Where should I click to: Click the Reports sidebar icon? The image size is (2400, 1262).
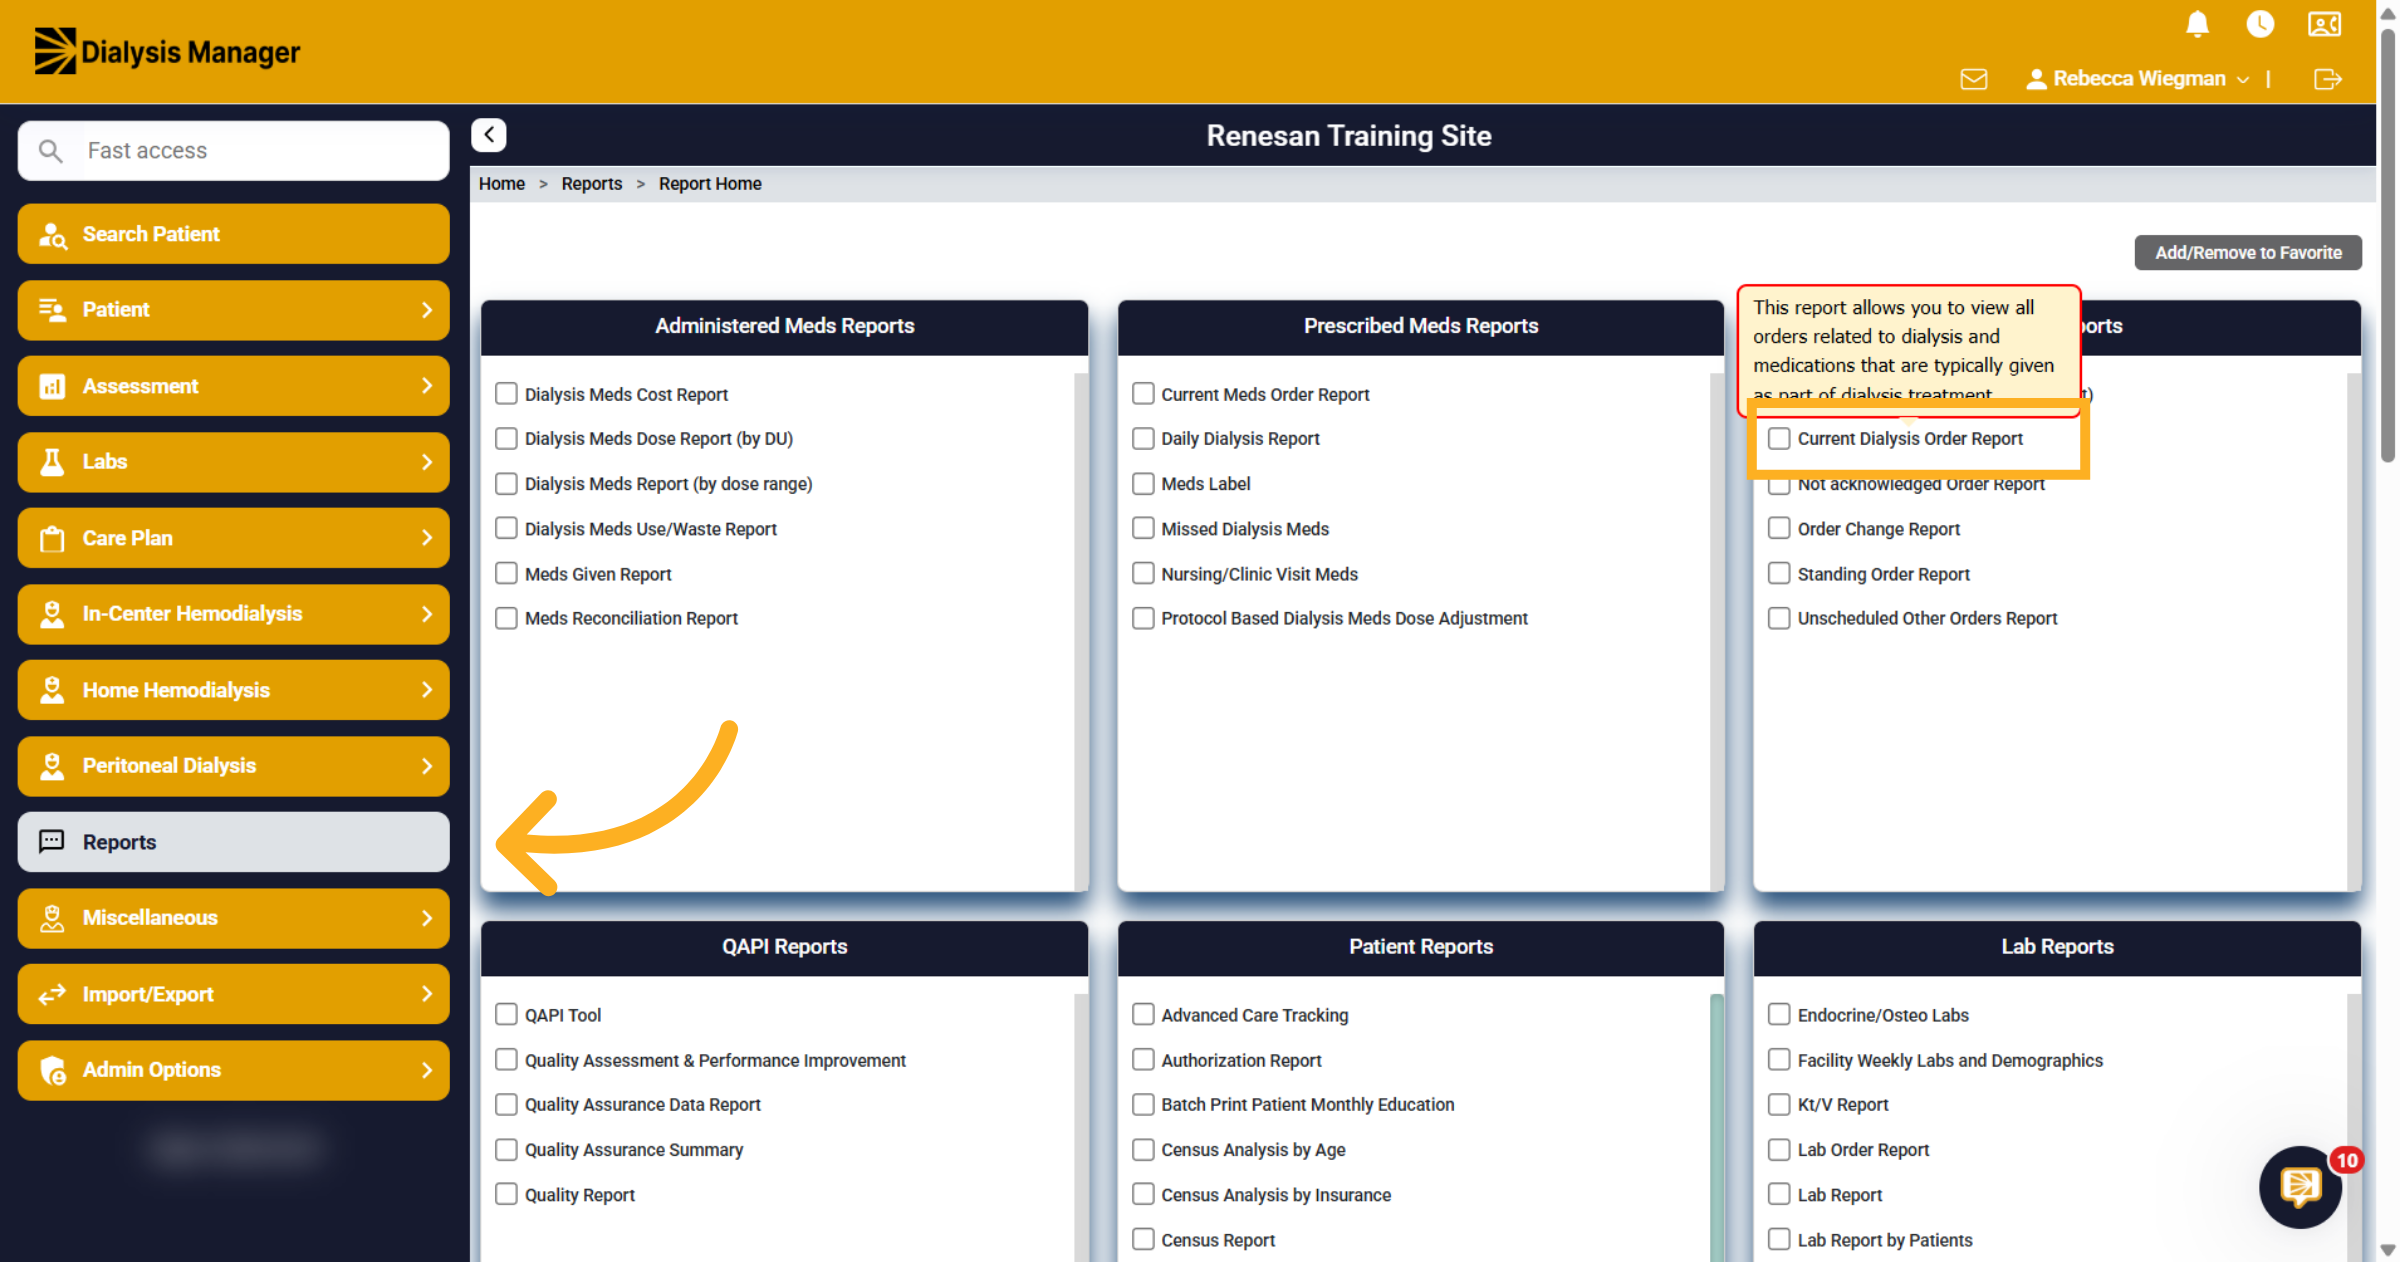point(52,842)
